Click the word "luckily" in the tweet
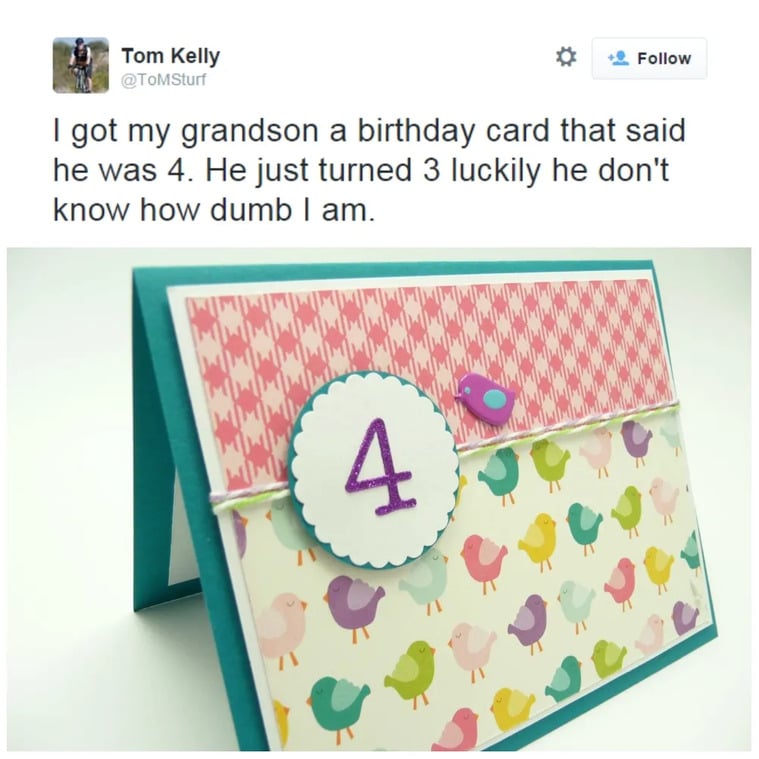This screenshot has width=759, height=759. click(x=496, y=171)
